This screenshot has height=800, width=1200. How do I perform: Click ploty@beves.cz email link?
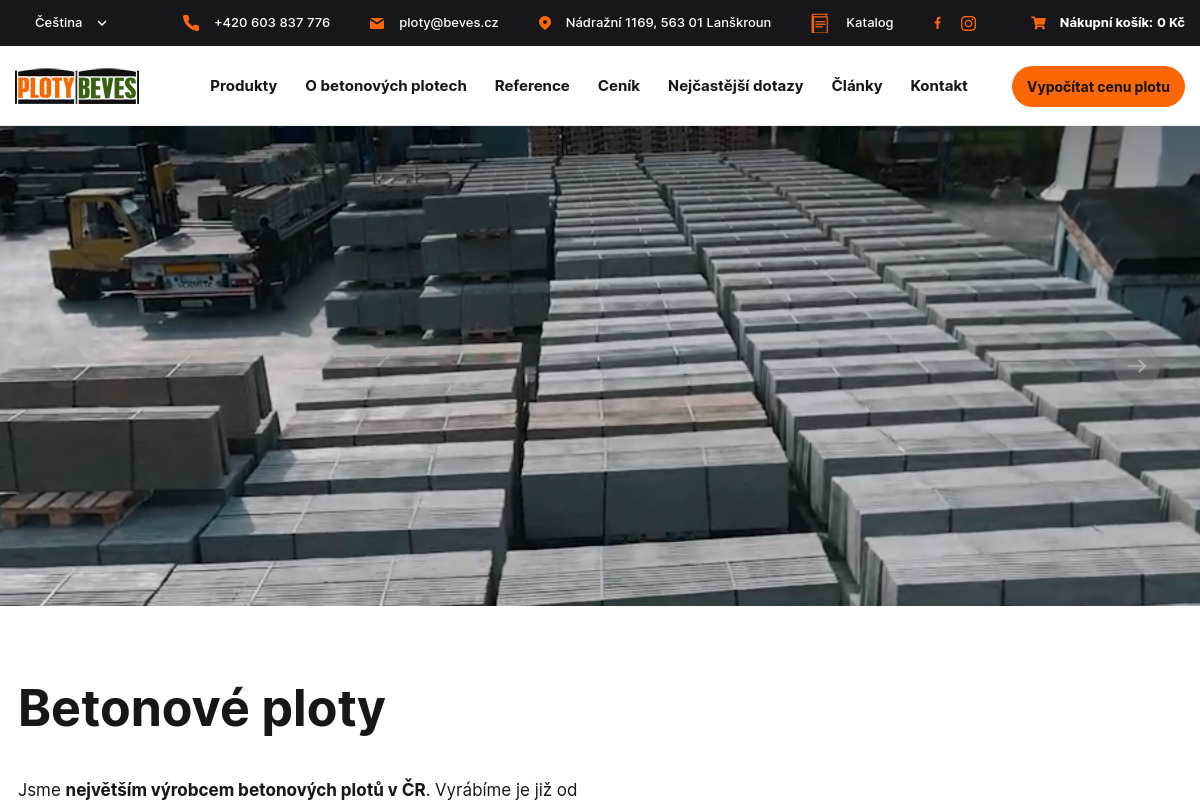click(x=448, y=23)
